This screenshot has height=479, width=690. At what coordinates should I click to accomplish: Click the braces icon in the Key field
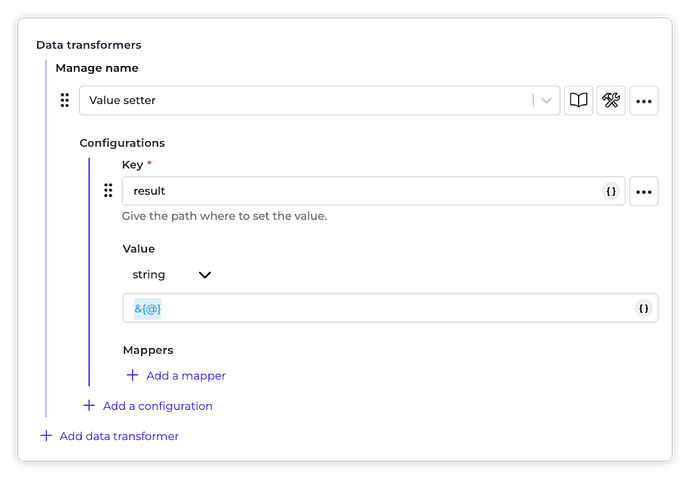[611, 191]
